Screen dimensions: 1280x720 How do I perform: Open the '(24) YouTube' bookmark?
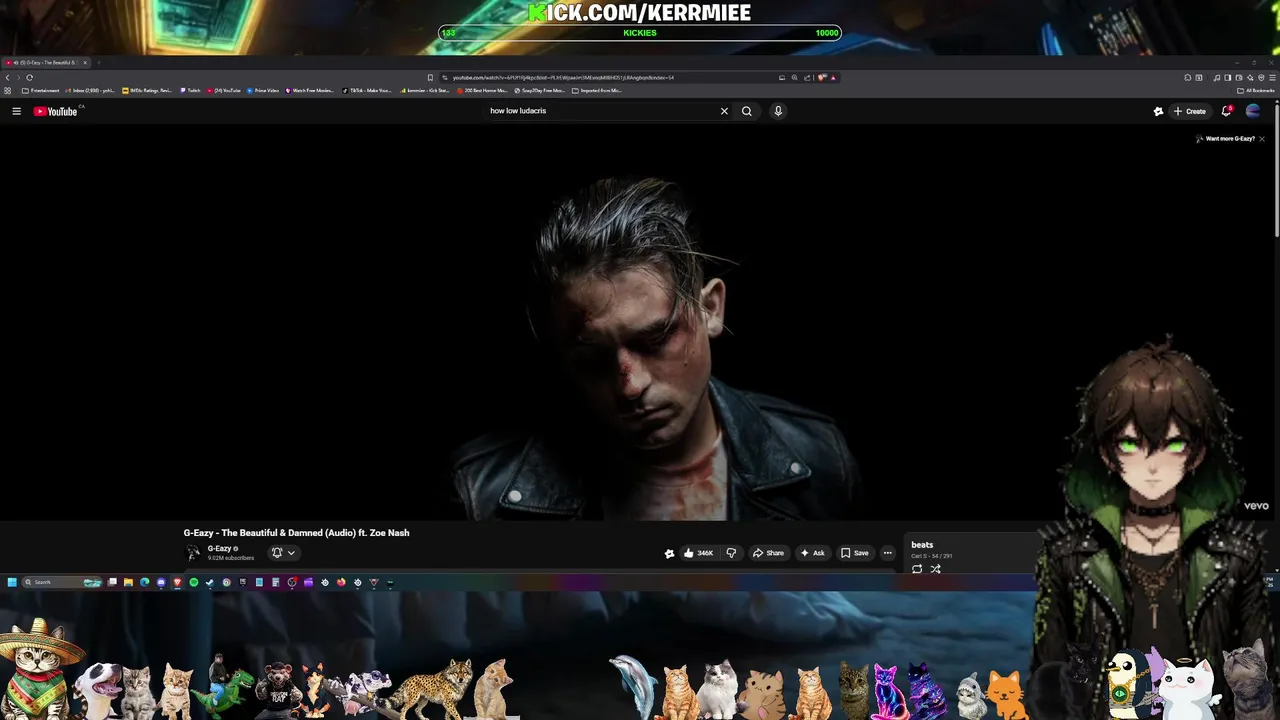pyautogui.click(x=224, y=90)
